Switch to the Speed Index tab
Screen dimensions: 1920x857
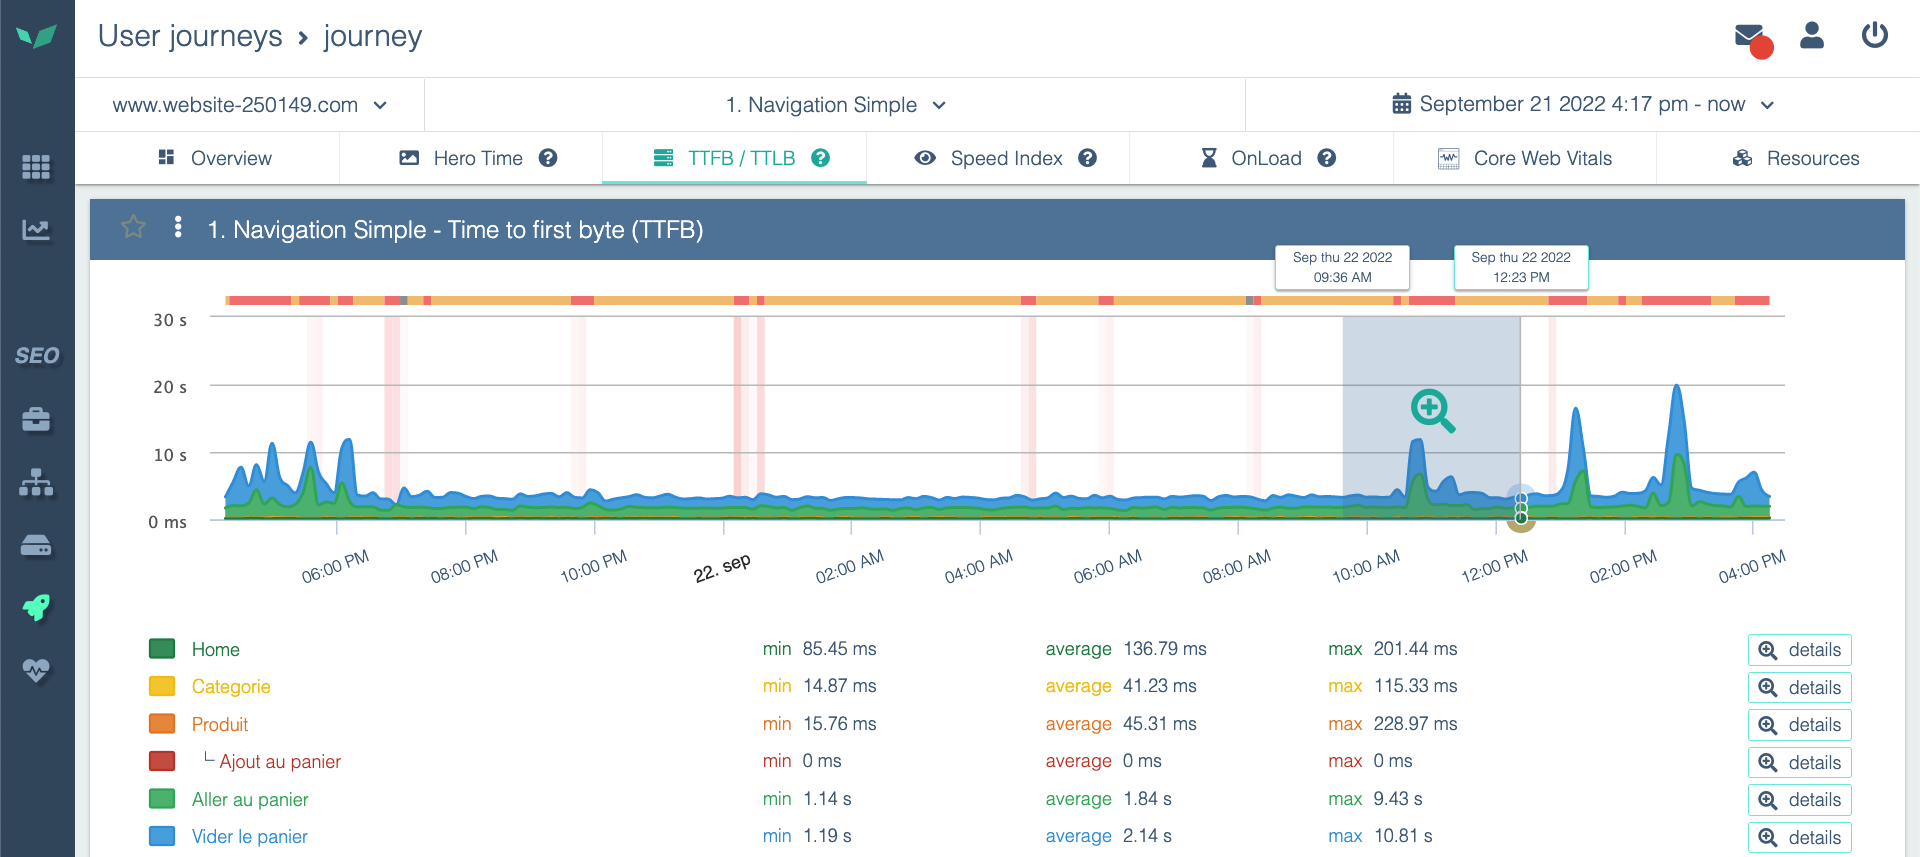click(1005, 158)
